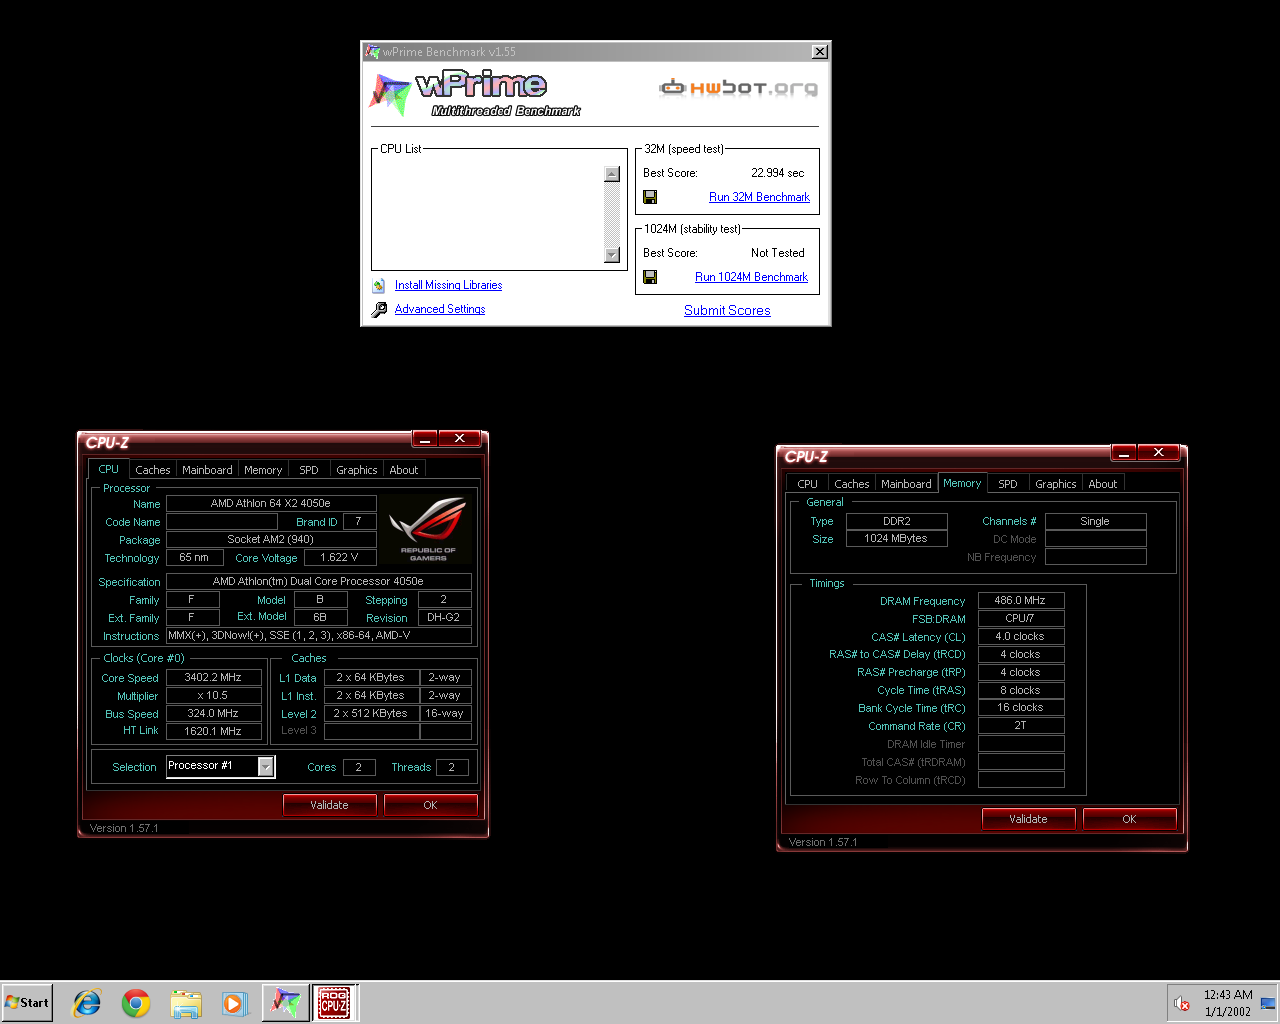Click the Republic of Gamers logo
Screen dimensions: 1280x1024
click(427, 530)
